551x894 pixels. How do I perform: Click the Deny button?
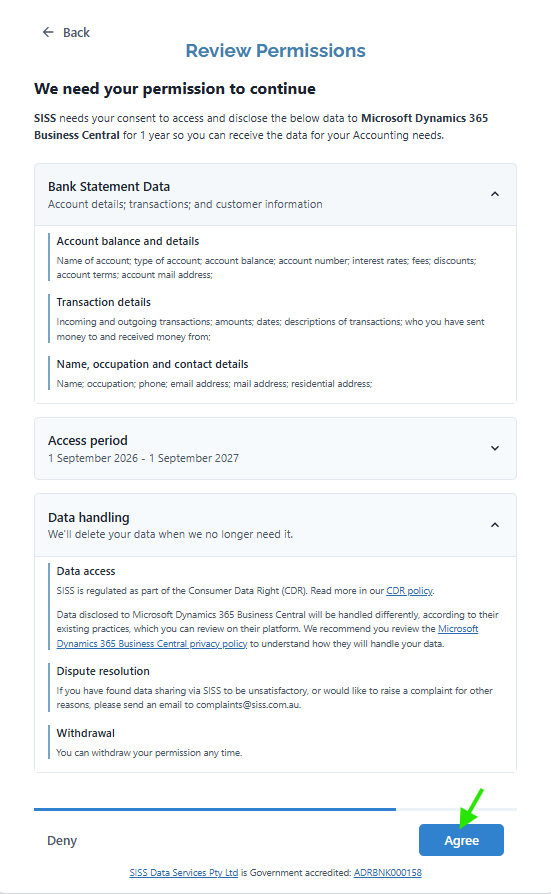[62, 840]
